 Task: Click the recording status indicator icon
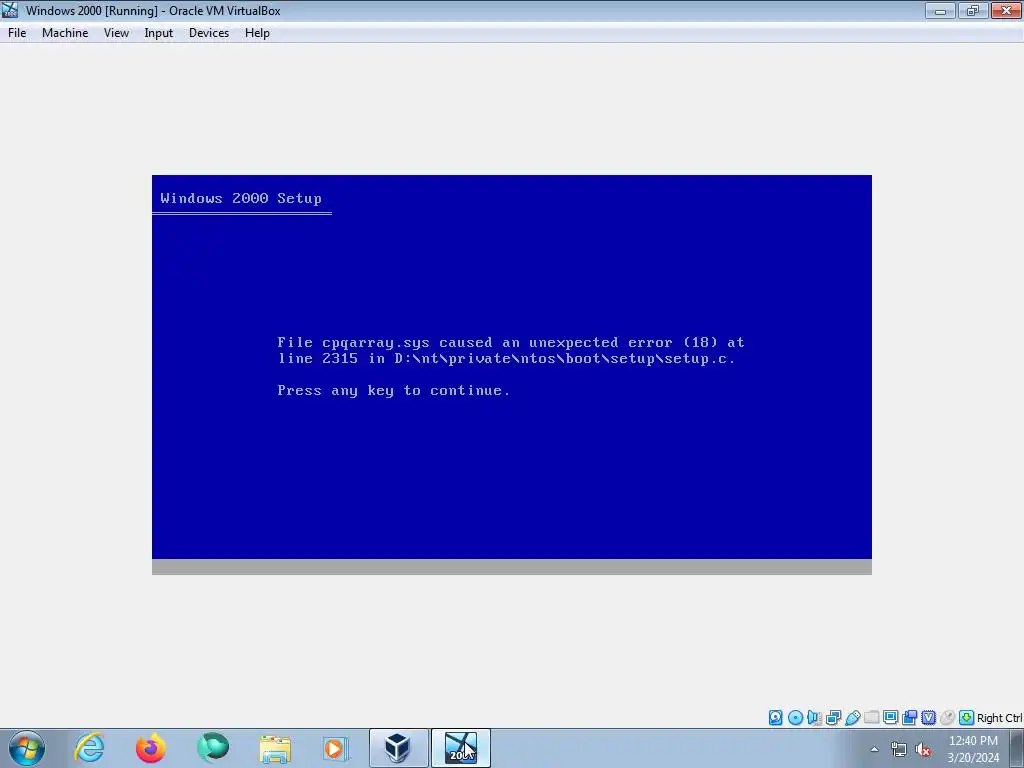pyautogui.click(x=909, y=718)
